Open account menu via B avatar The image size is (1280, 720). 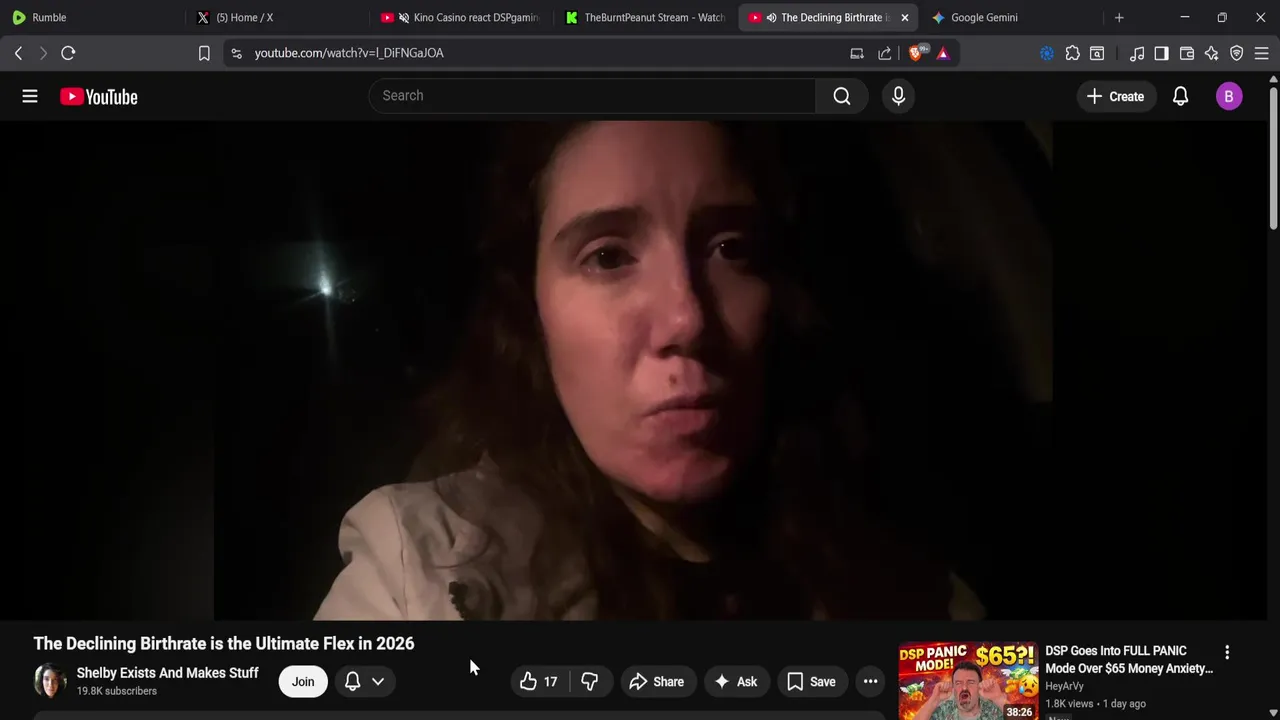(1229, 96)
